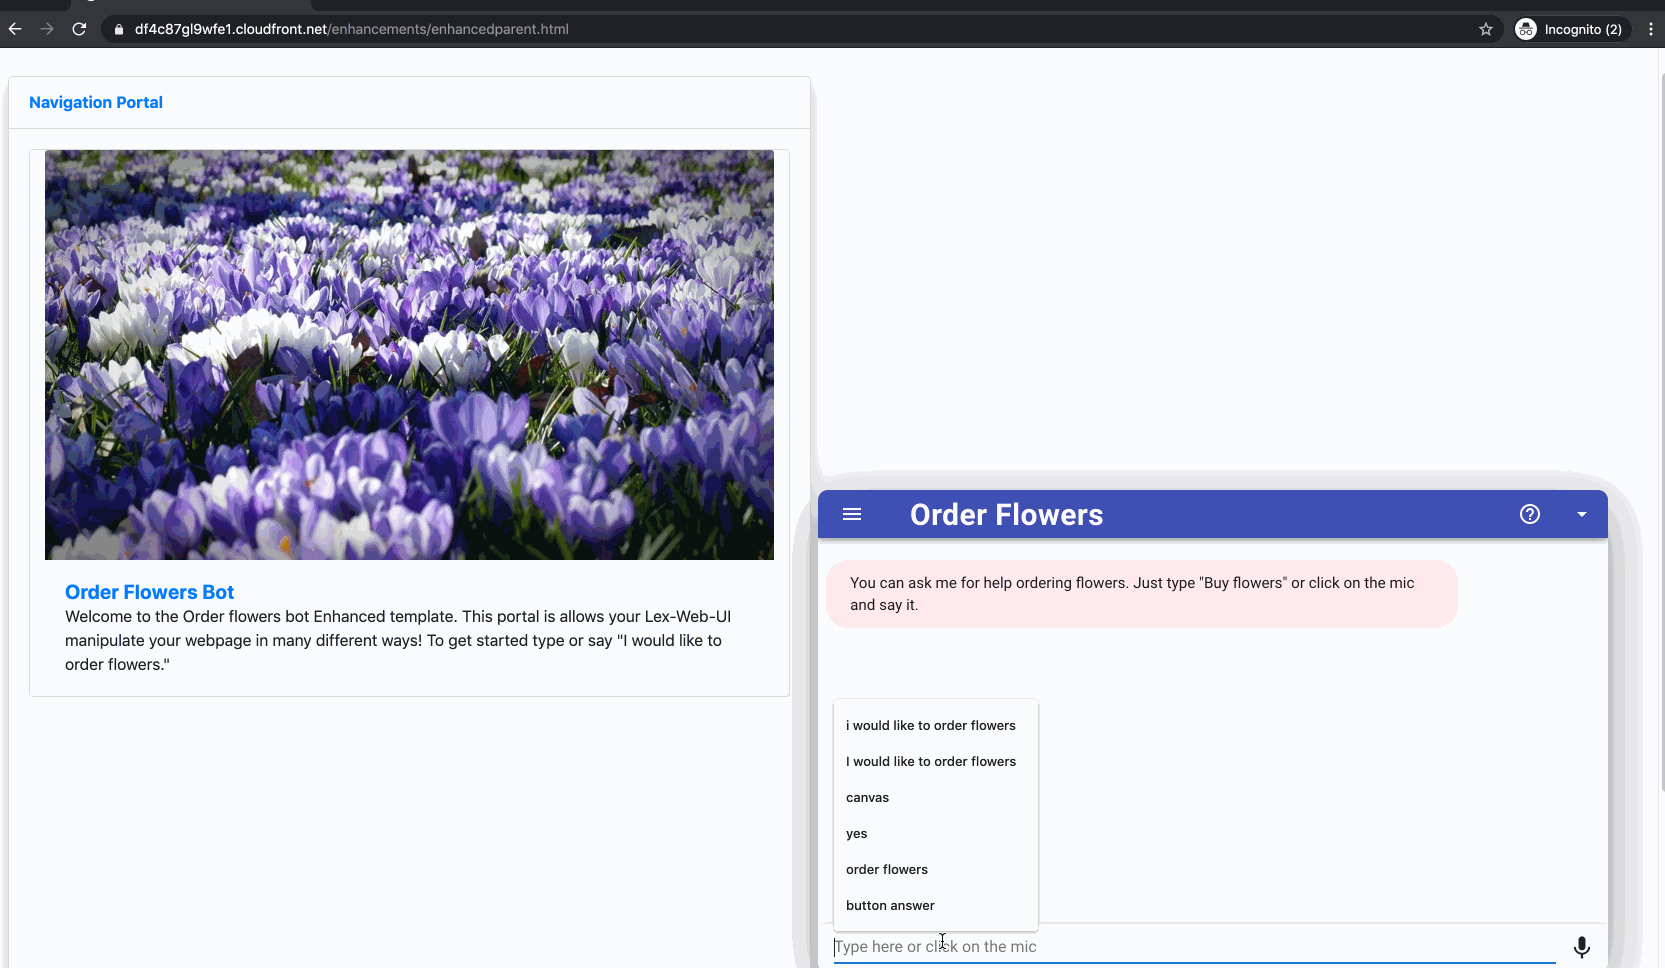1665x968 pixels.
Task: Choose the "button answer" suggestion
Action: (x=936, y=905)
